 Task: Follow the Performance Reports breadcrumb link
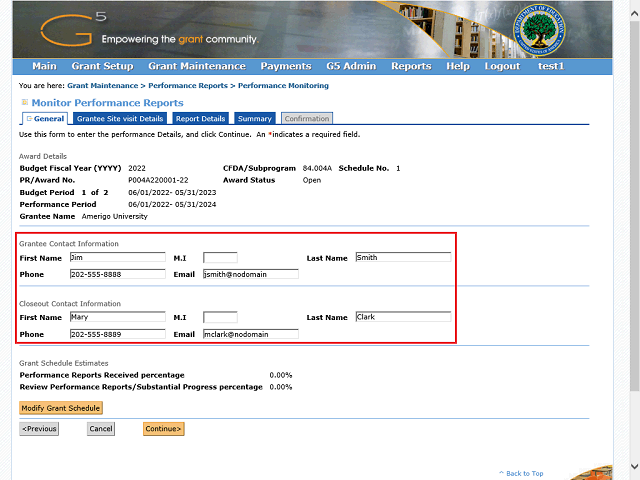pos(188,86)
